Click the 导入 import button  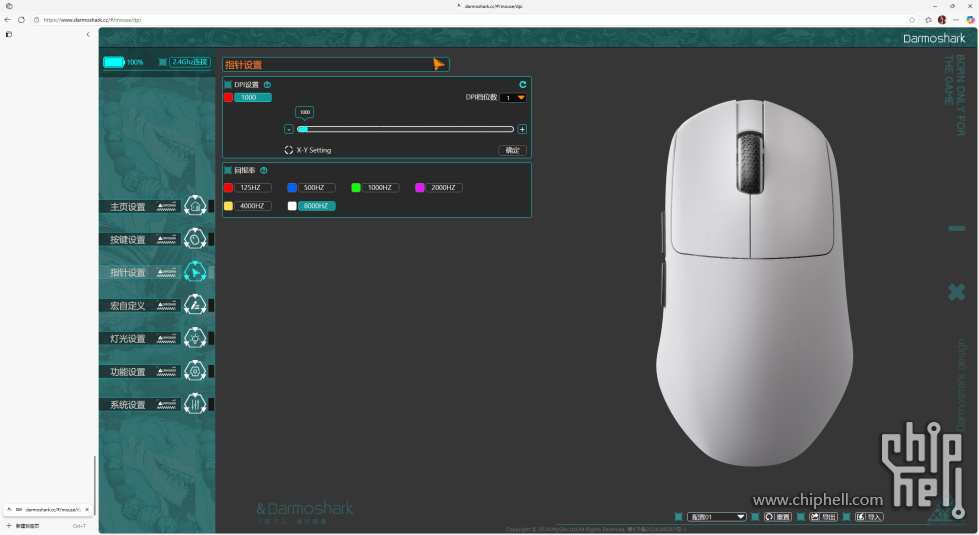pyautogui.click(x=869, y=517)
